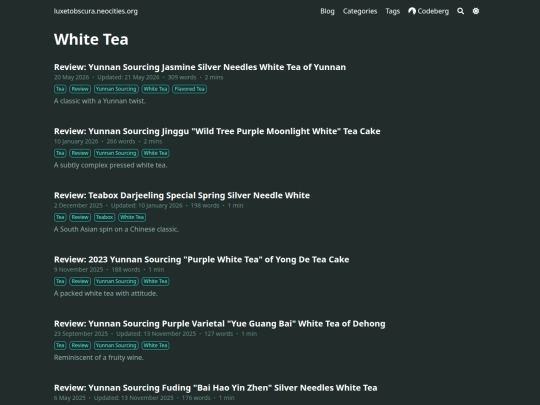Select Yunnan Sourcing tag under Jinggu post
Image resolution: width=540 pixels, height=405 pixels.
pos(116,153)
